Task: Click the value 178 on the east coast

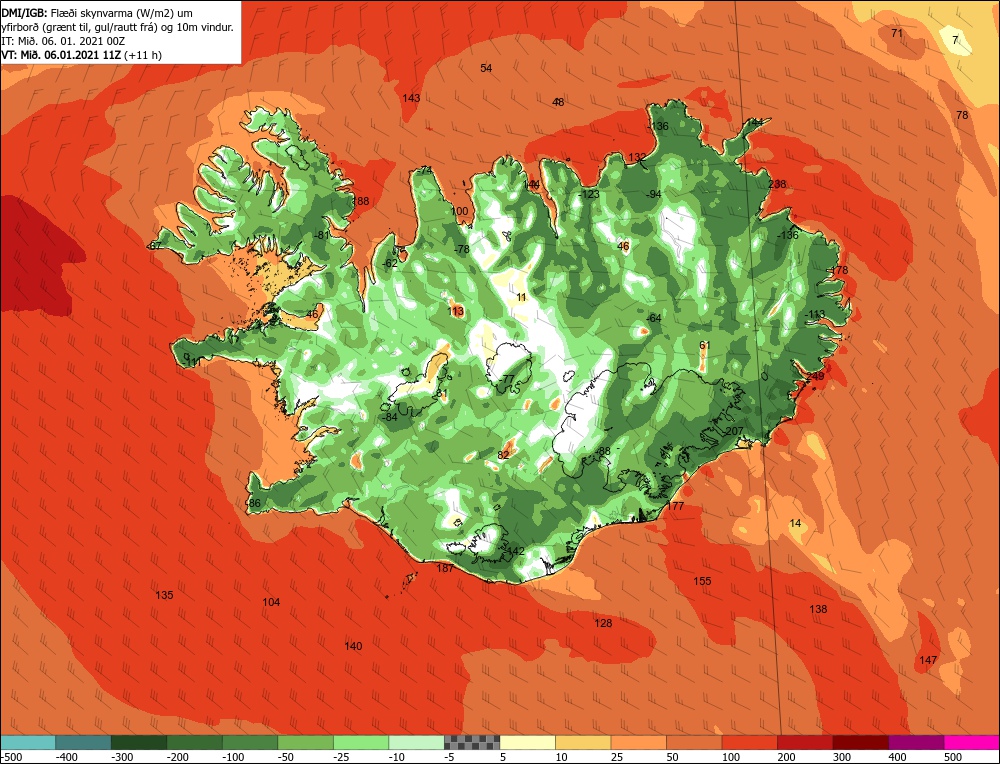Action: (839, 270)
